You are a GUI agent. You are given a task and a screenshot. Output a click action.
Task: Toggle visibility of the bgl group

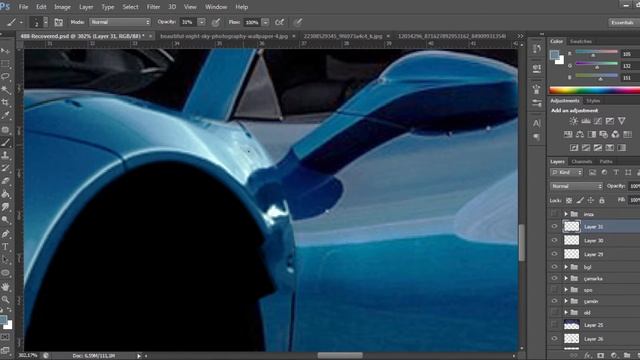(554, 267)
